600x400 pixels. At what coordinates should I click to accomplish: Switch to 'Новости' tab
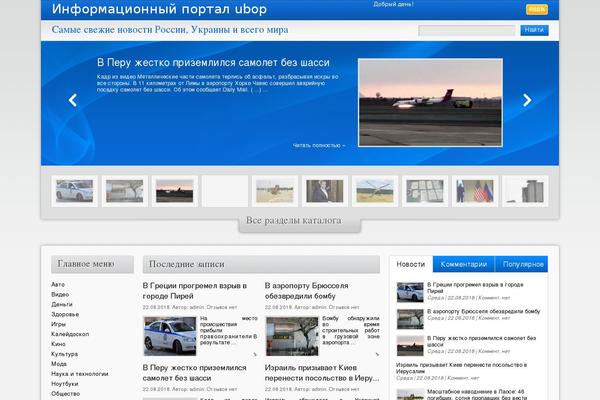point(411,264)
